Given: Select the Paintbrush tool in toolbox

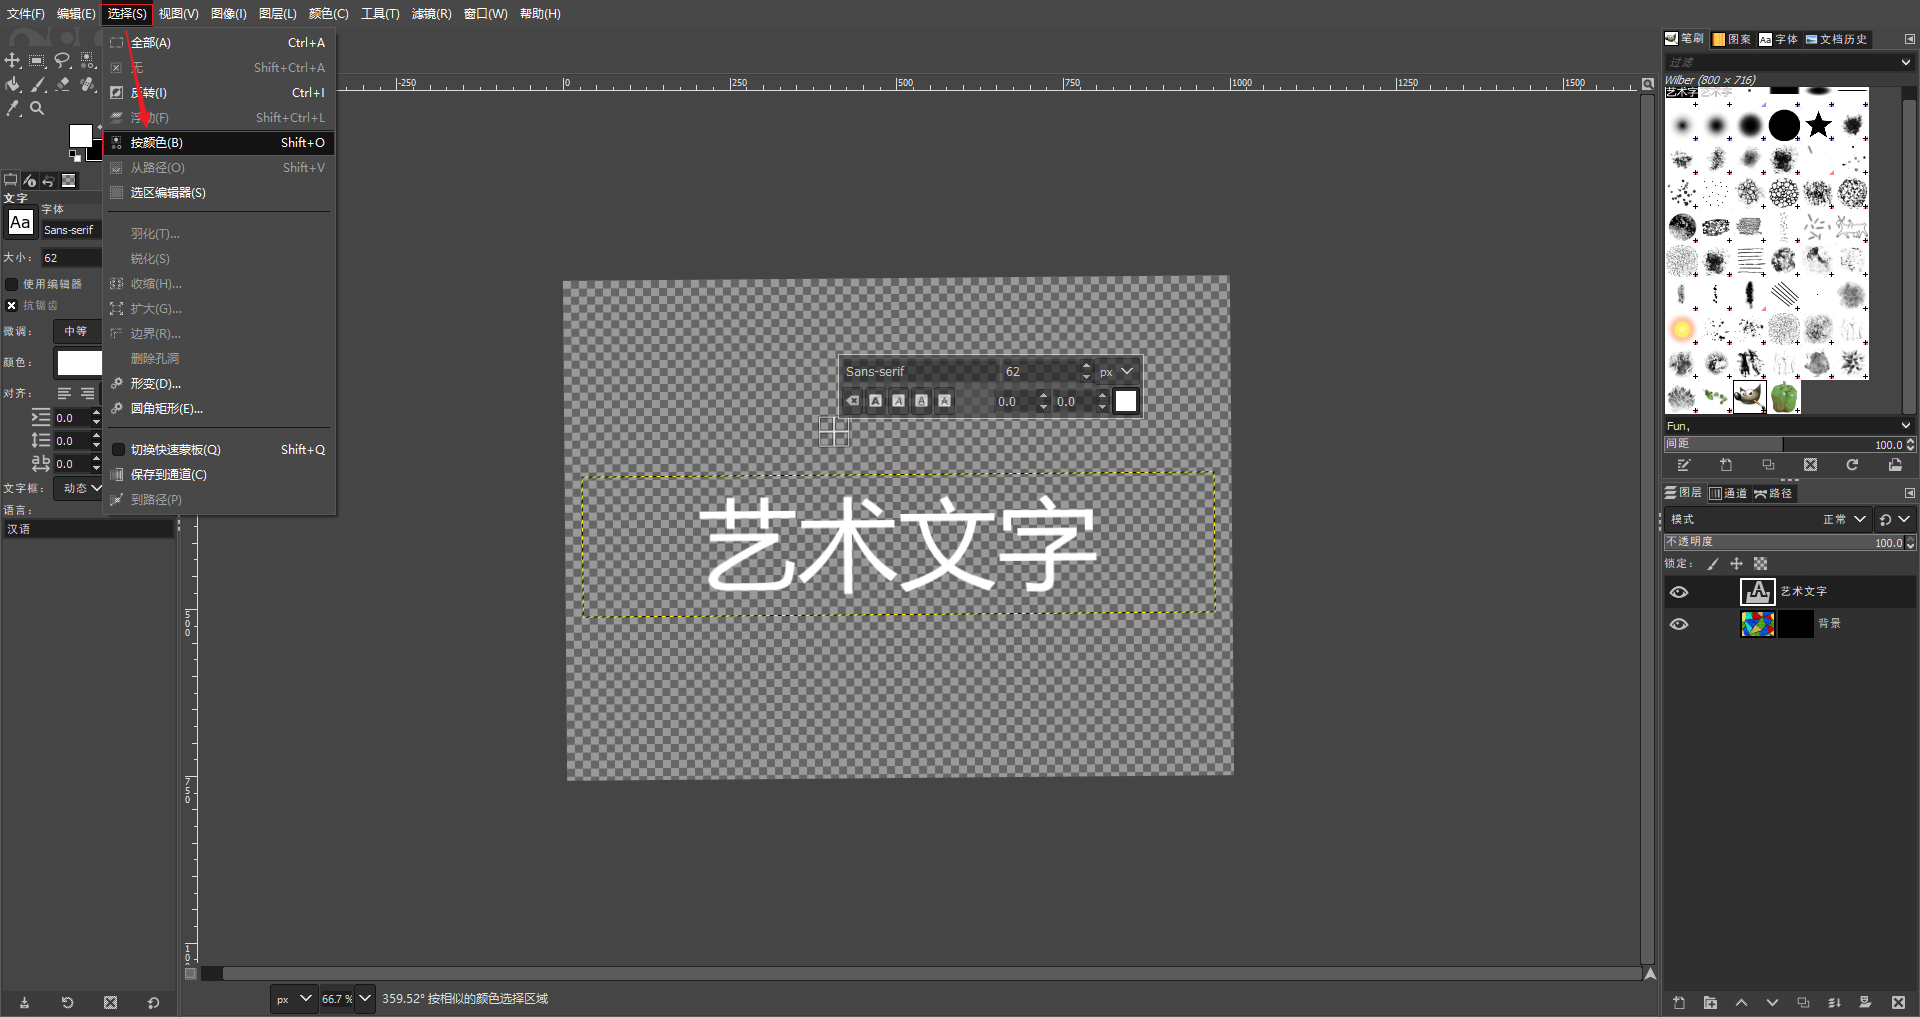Looking at the screenshot, I should [37, 85].
